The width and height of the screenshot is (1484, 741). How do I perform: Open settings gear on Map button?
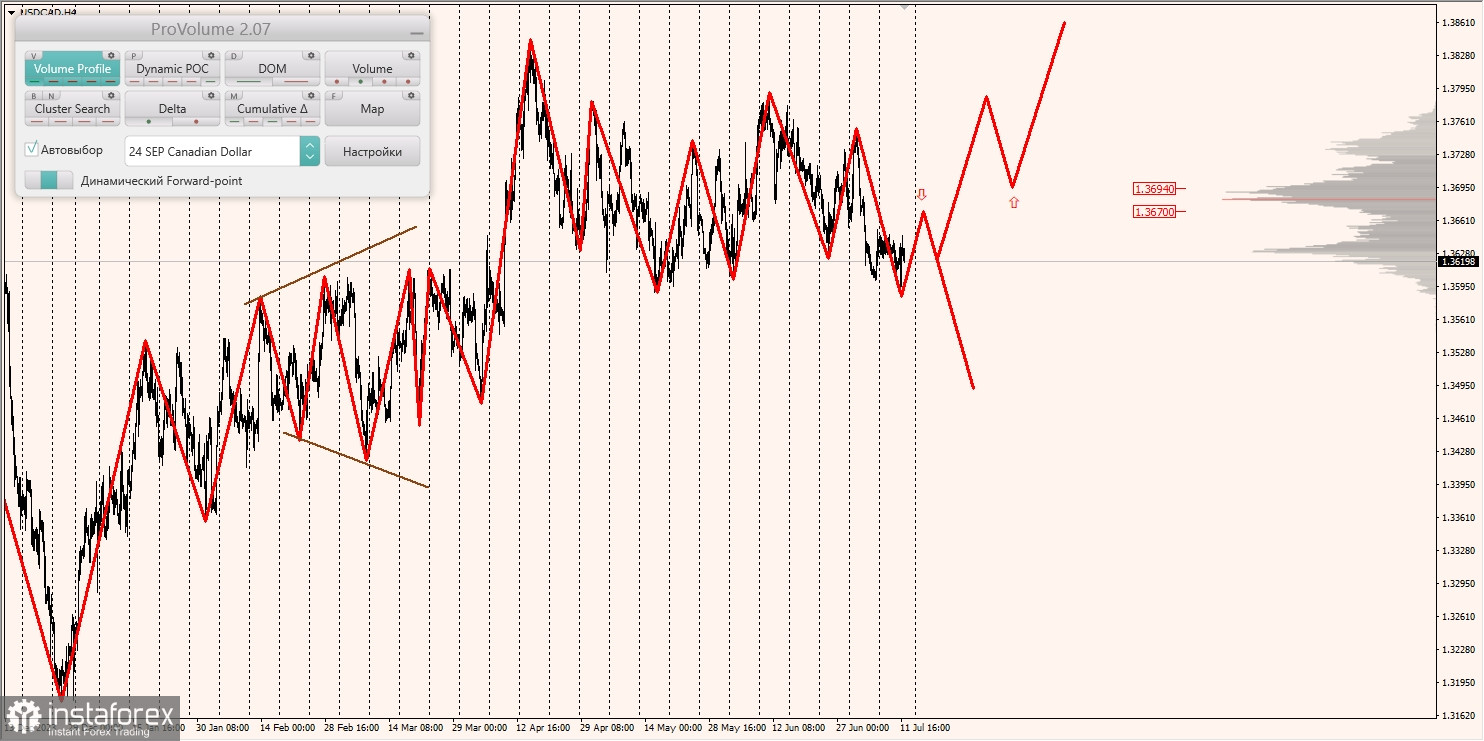tap(411, 95)
